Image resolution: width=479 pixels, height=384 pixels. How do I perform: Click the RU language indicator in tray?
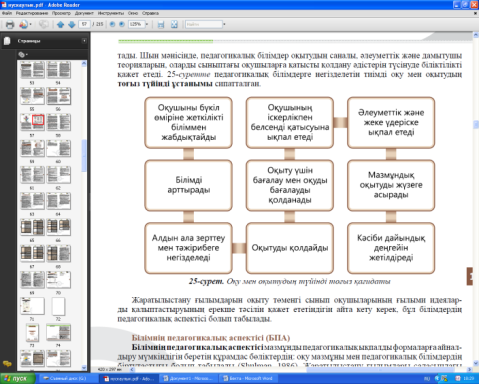pos(427,379)
